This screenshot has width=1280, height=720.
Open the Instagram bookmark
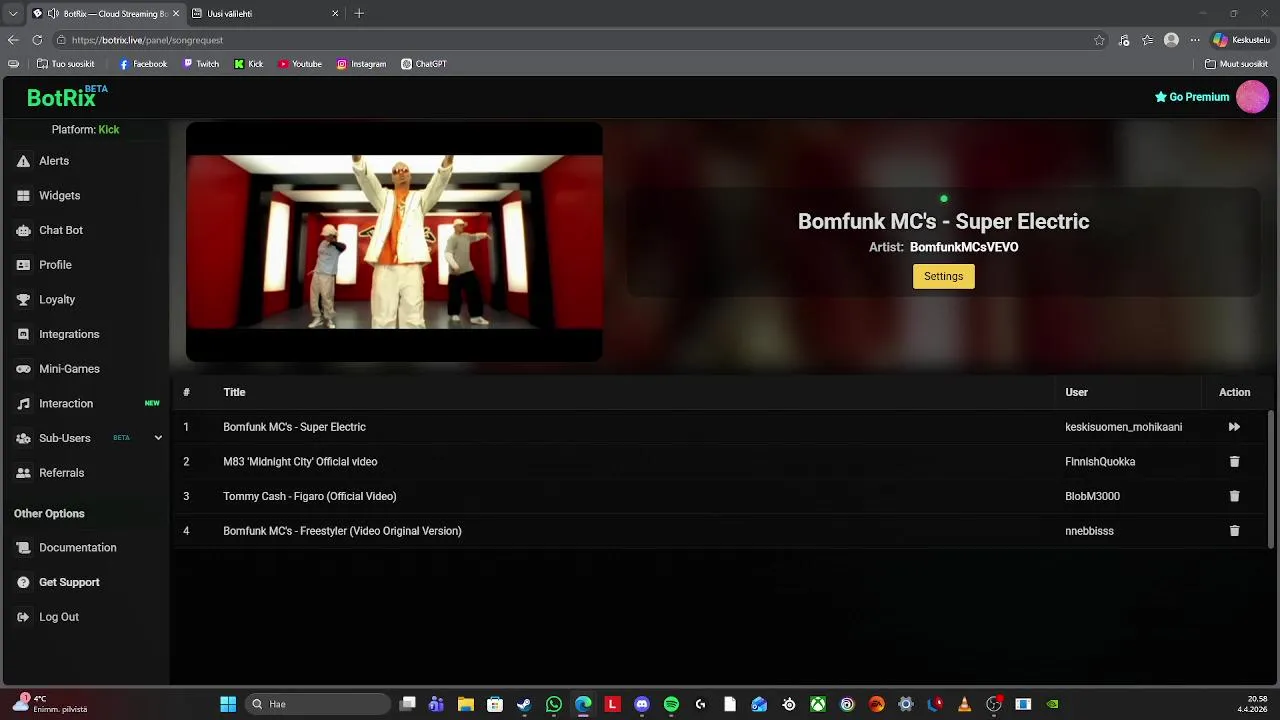click(361, 64)
